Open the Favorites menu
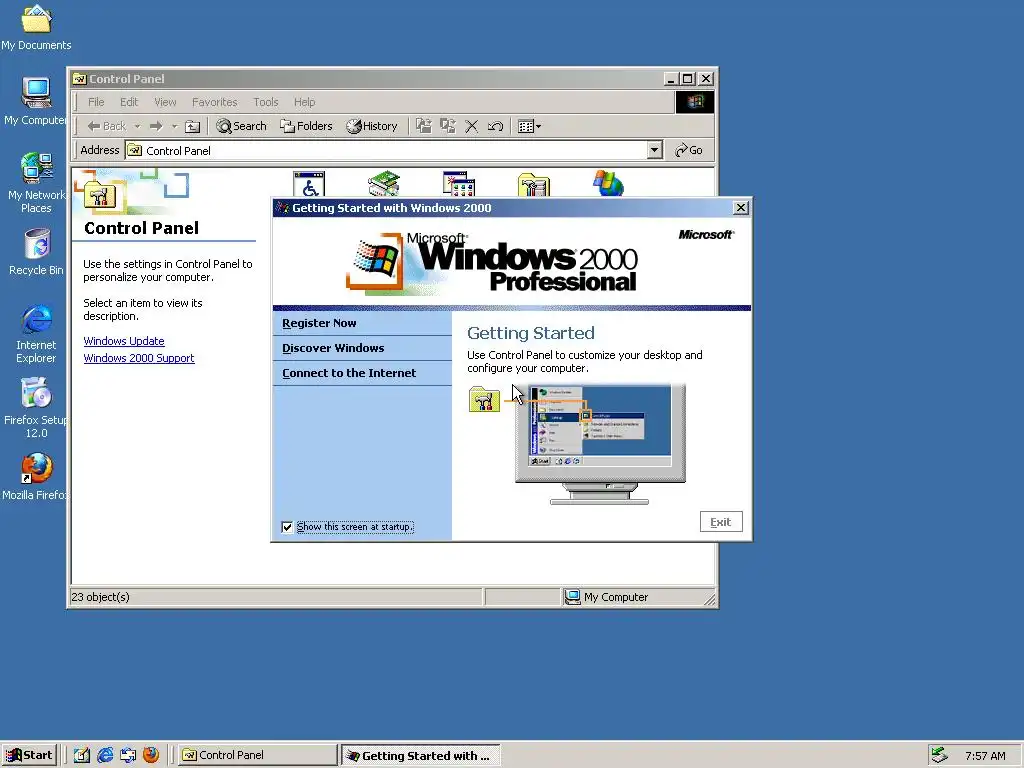Viewport: 1024px width, 768px height. coord(214,102)
